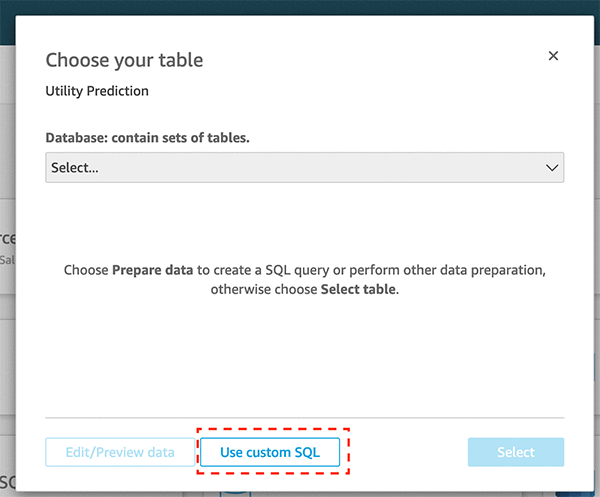Image resolution: width=600 pixels, height=497 pixels.
Task: Click the dark header bar behind the dialog
Action: [300, 7]
